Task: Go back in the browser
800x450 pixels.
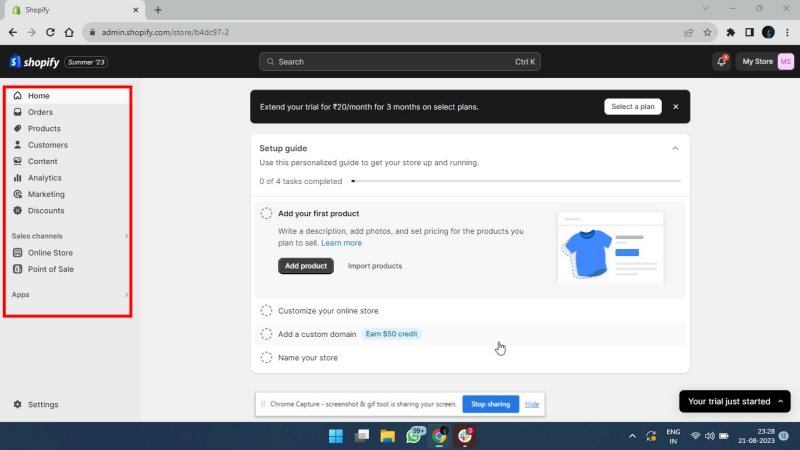Action: [x=13, y=32]
